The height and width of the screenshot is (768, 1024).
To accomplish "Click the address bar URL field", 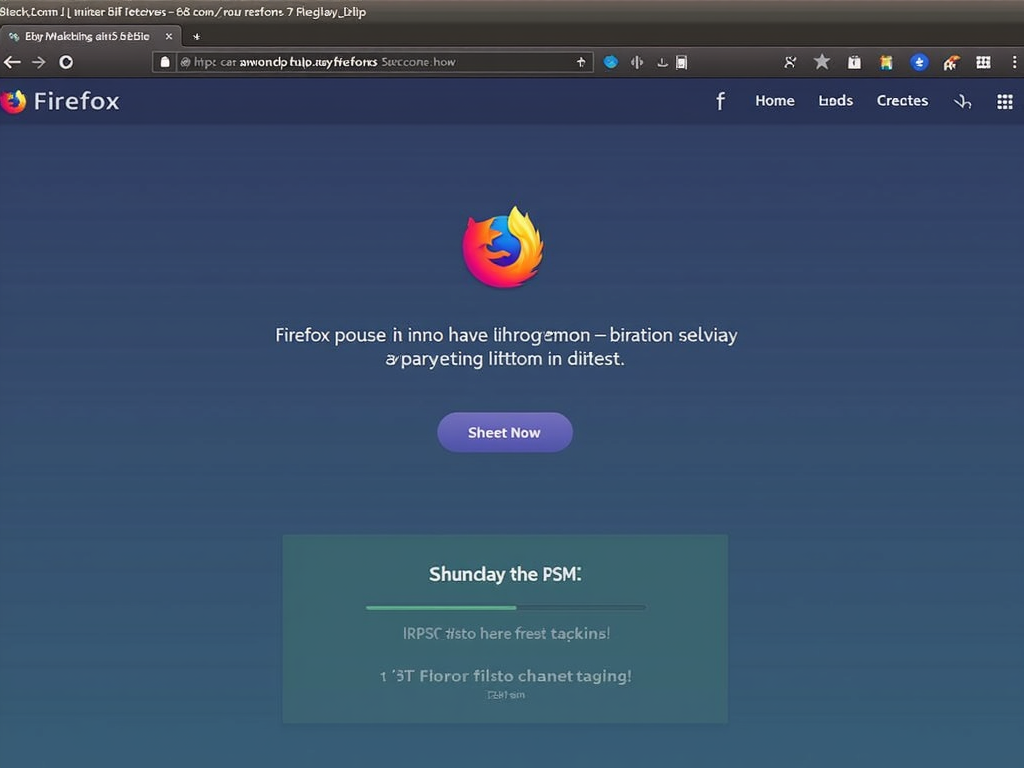I will coord(372,62).
